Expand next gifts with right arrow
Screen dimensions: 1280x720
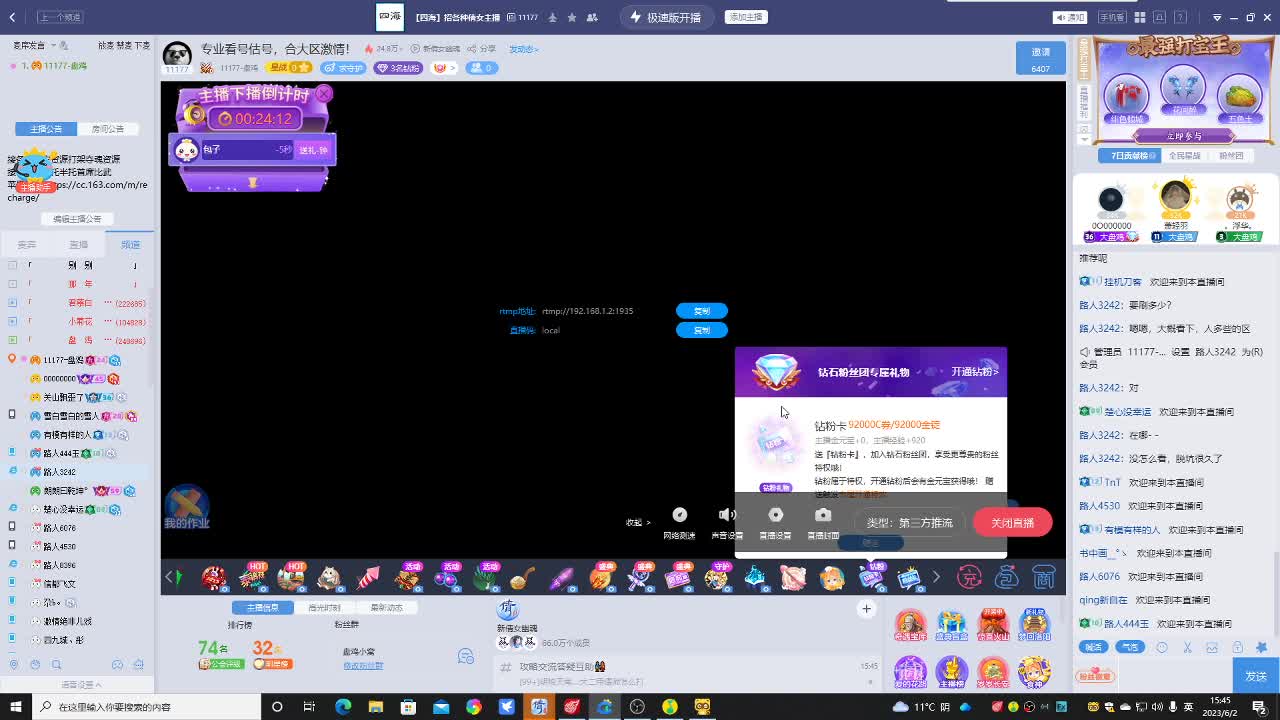936,577
